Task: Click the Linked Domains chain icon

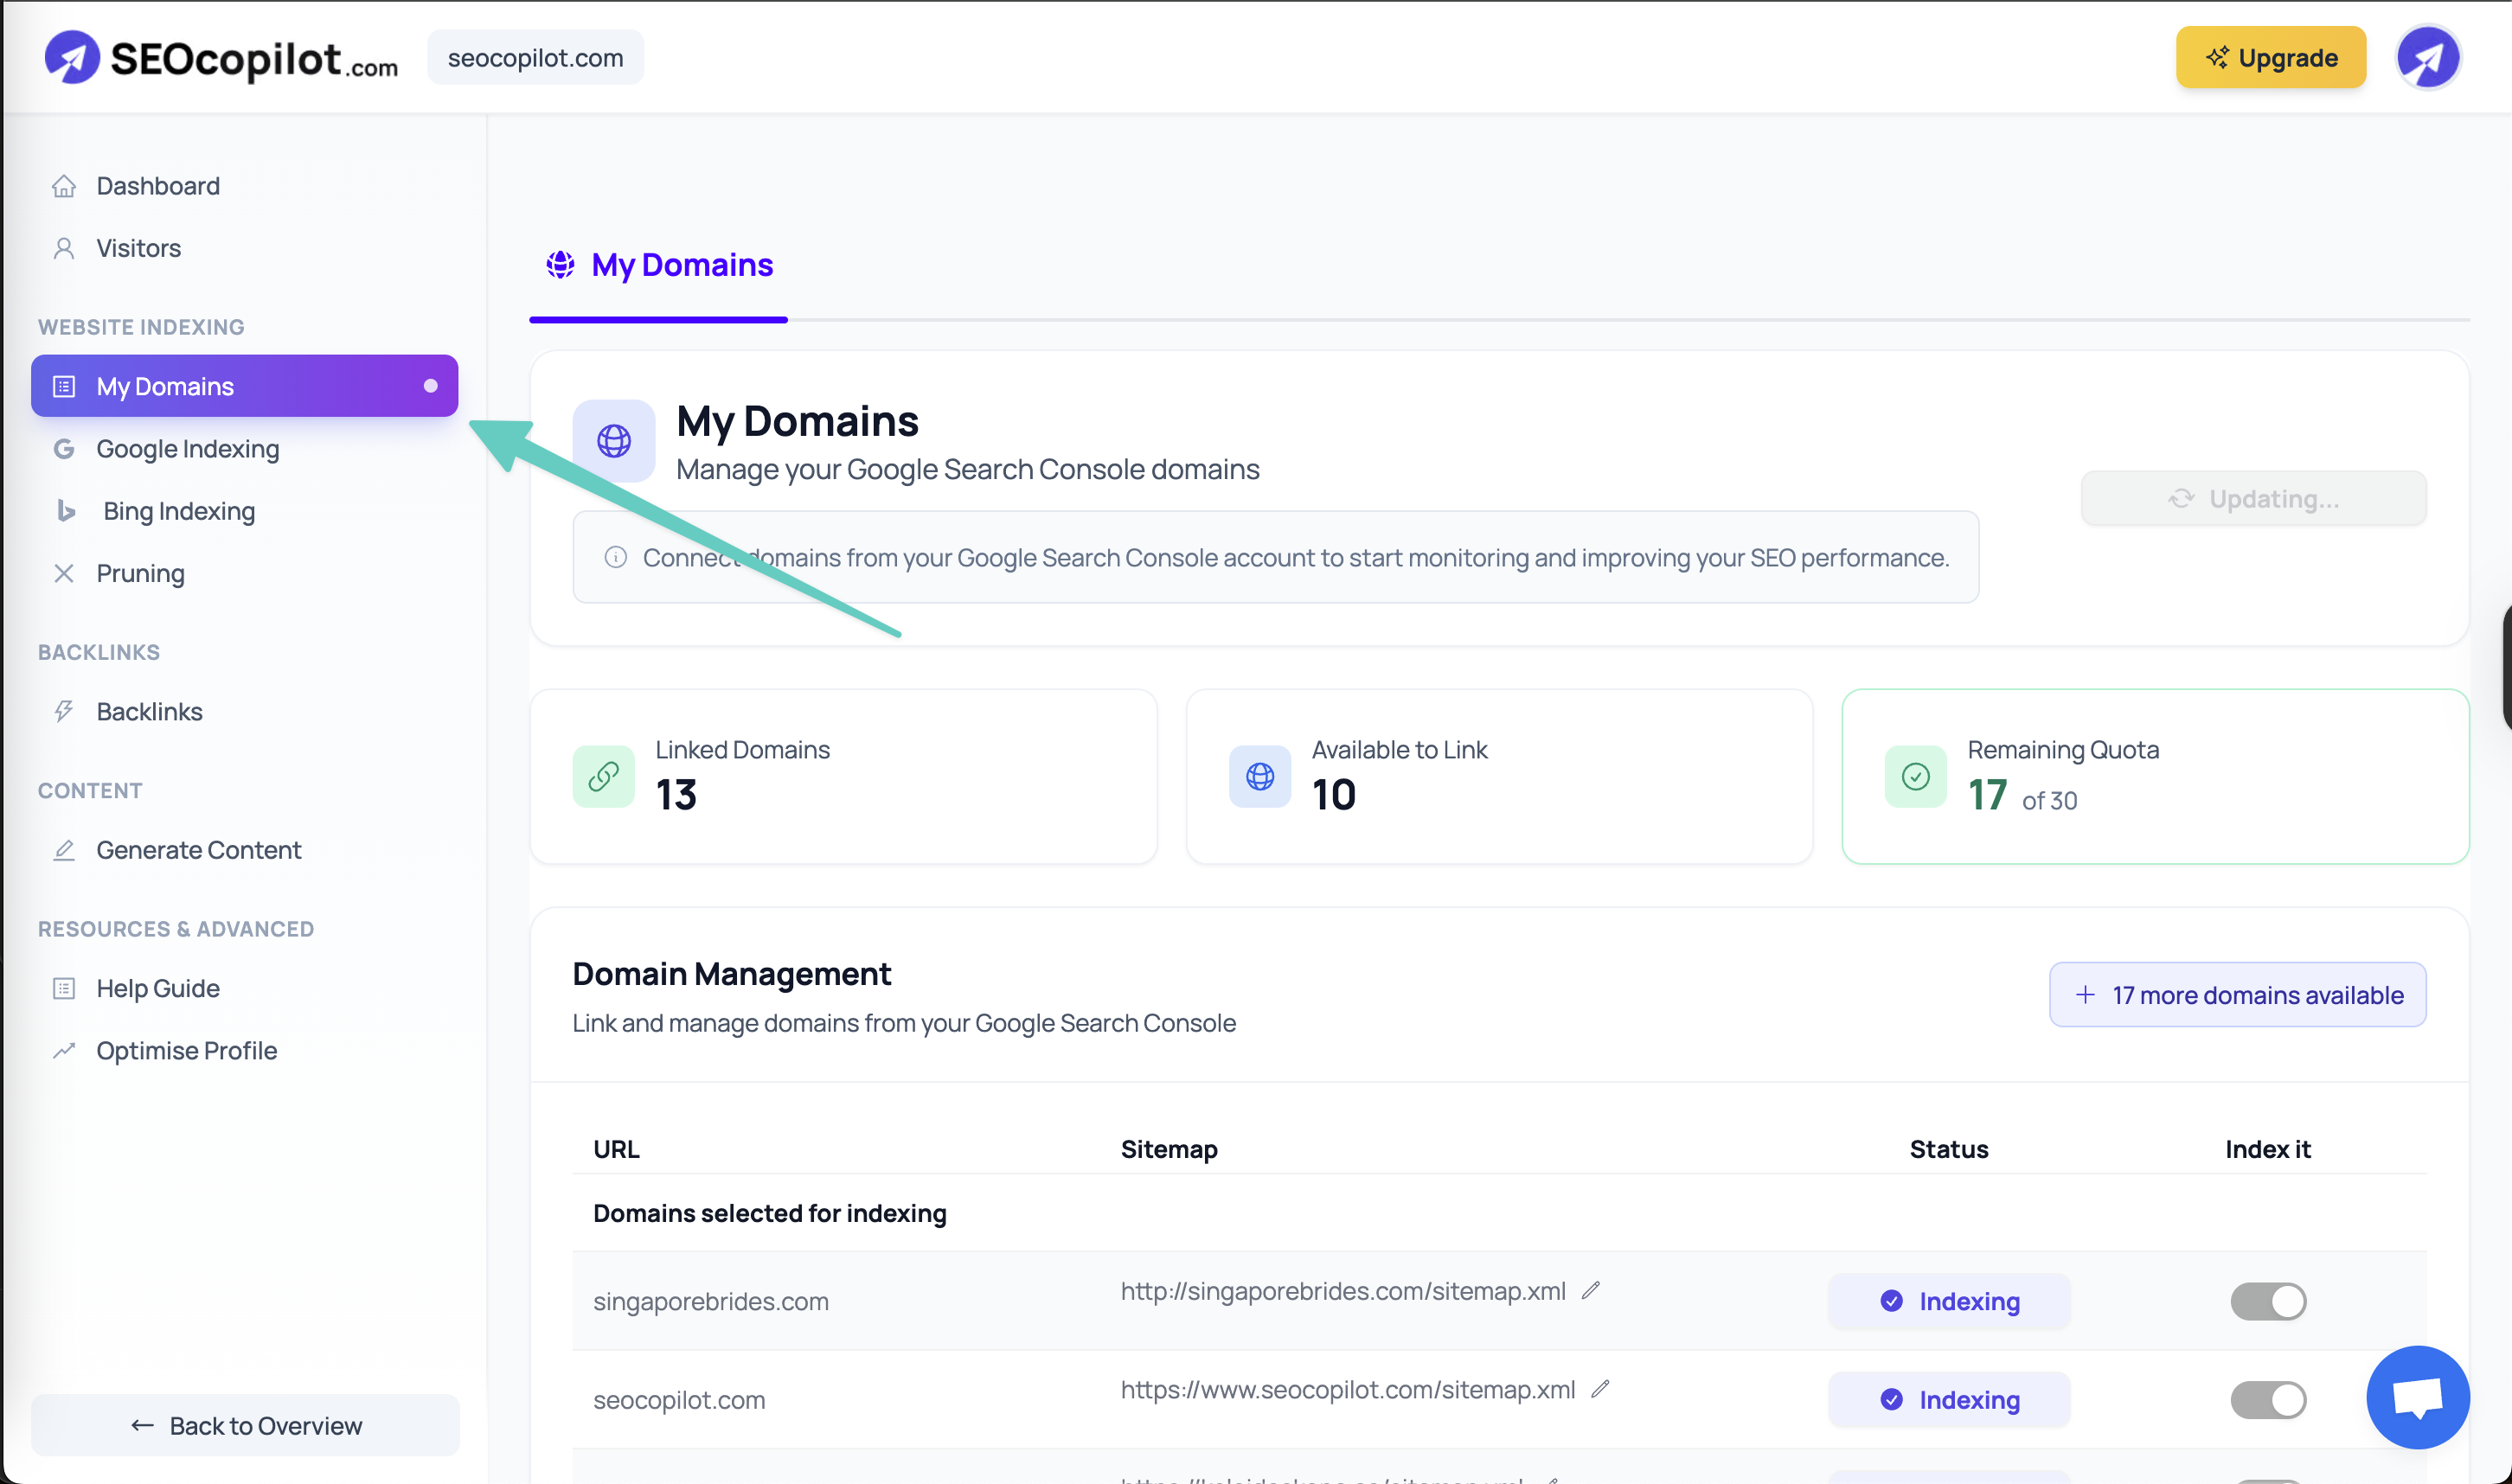Action: [603, 776]
